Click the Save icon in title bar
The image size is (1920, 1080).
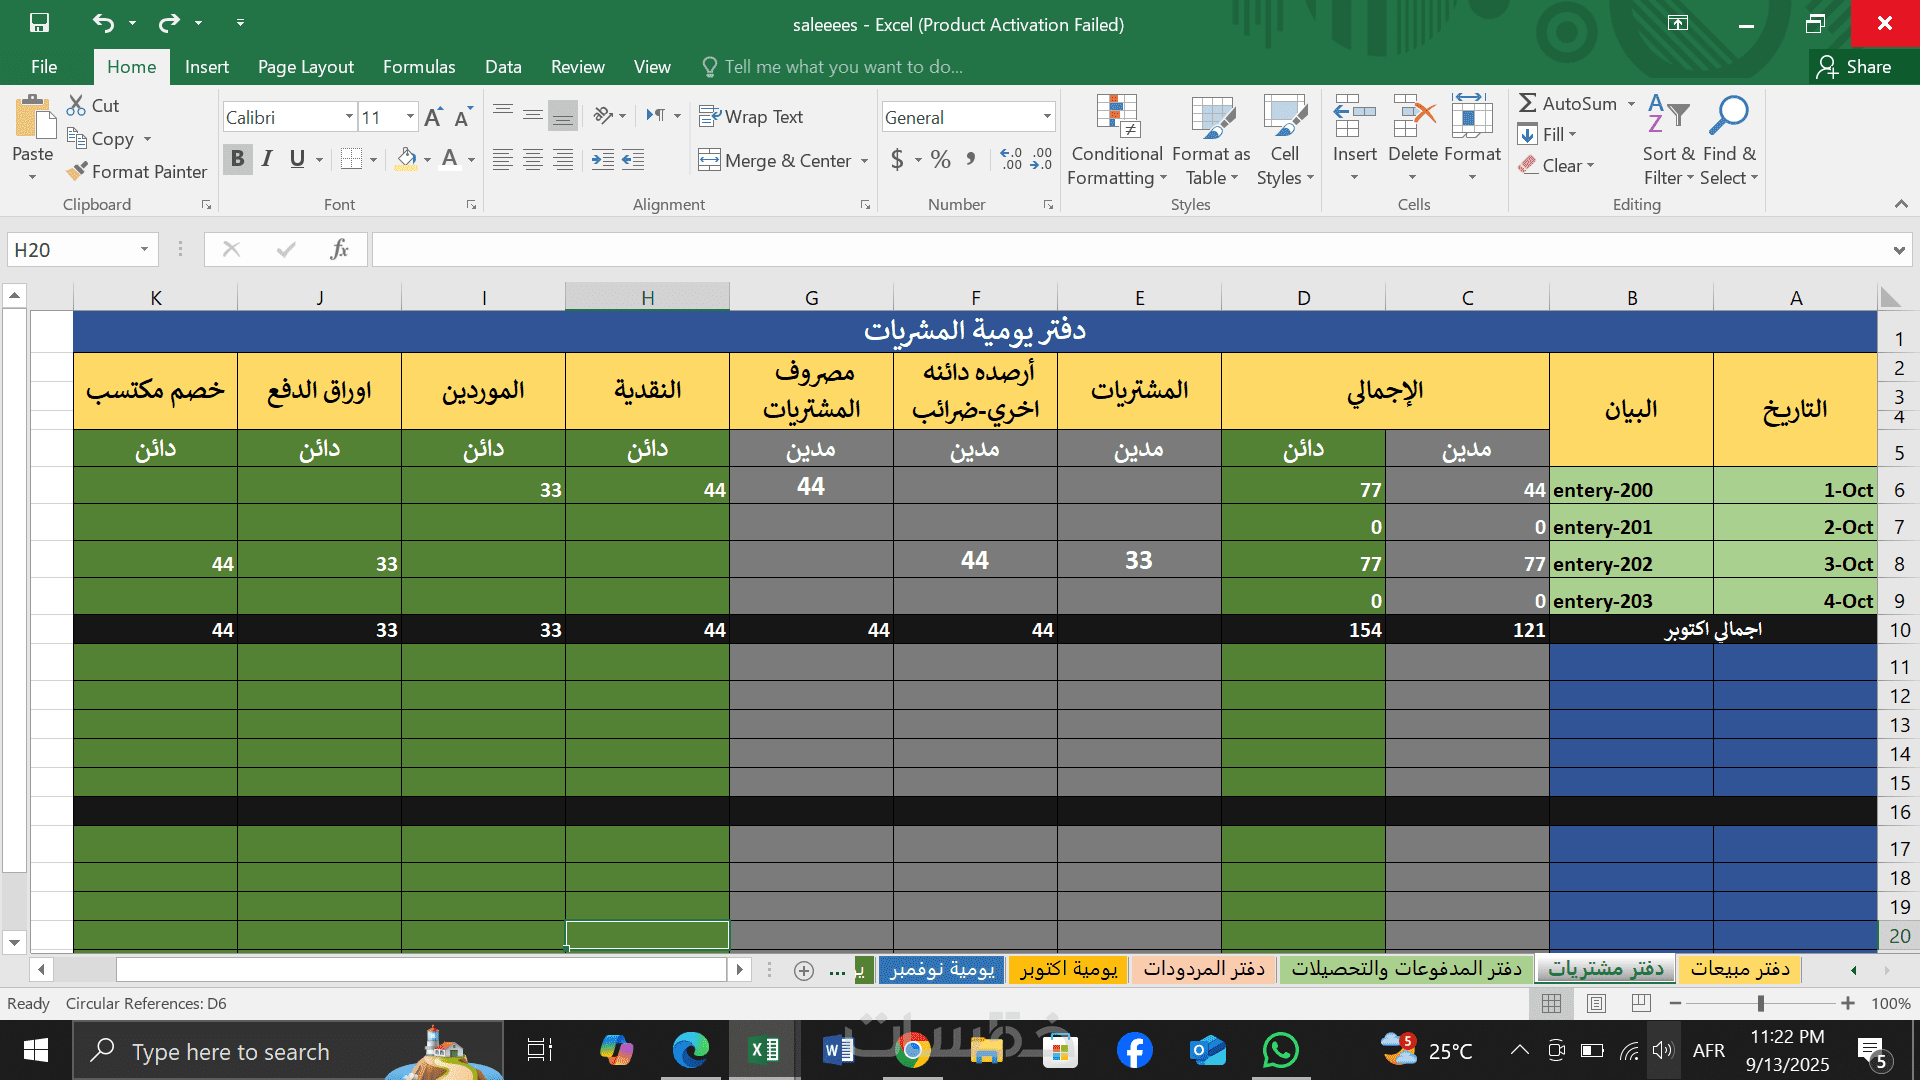(x=39, y=23)
